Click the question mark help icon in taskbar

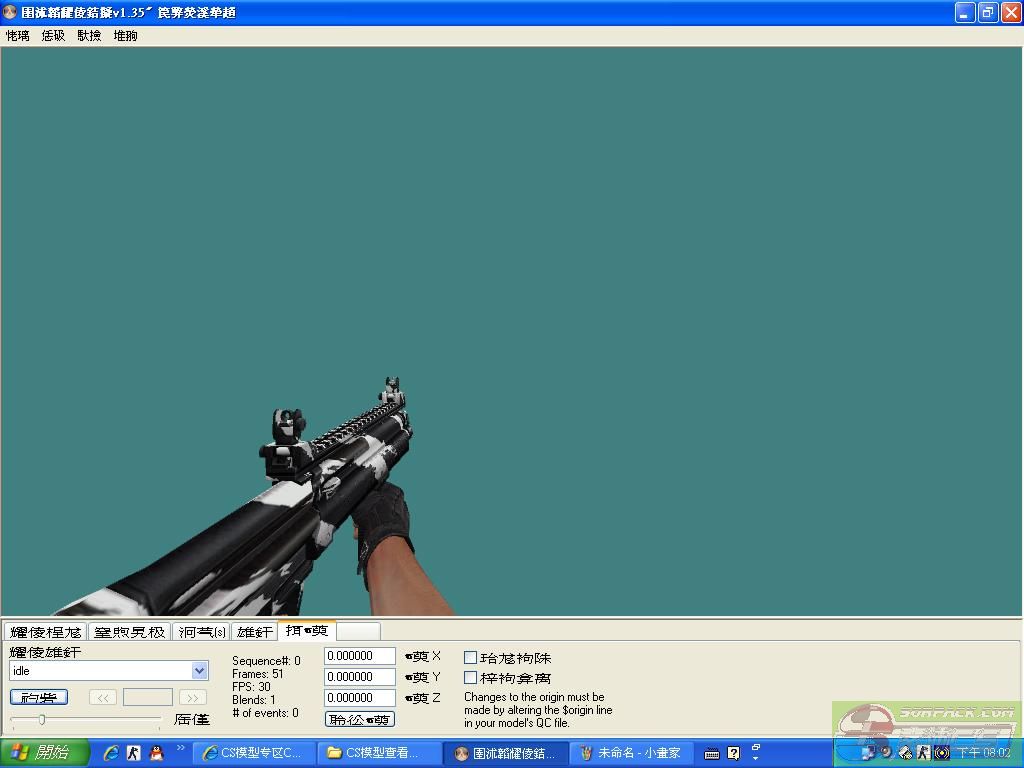(x=733, y=753)
